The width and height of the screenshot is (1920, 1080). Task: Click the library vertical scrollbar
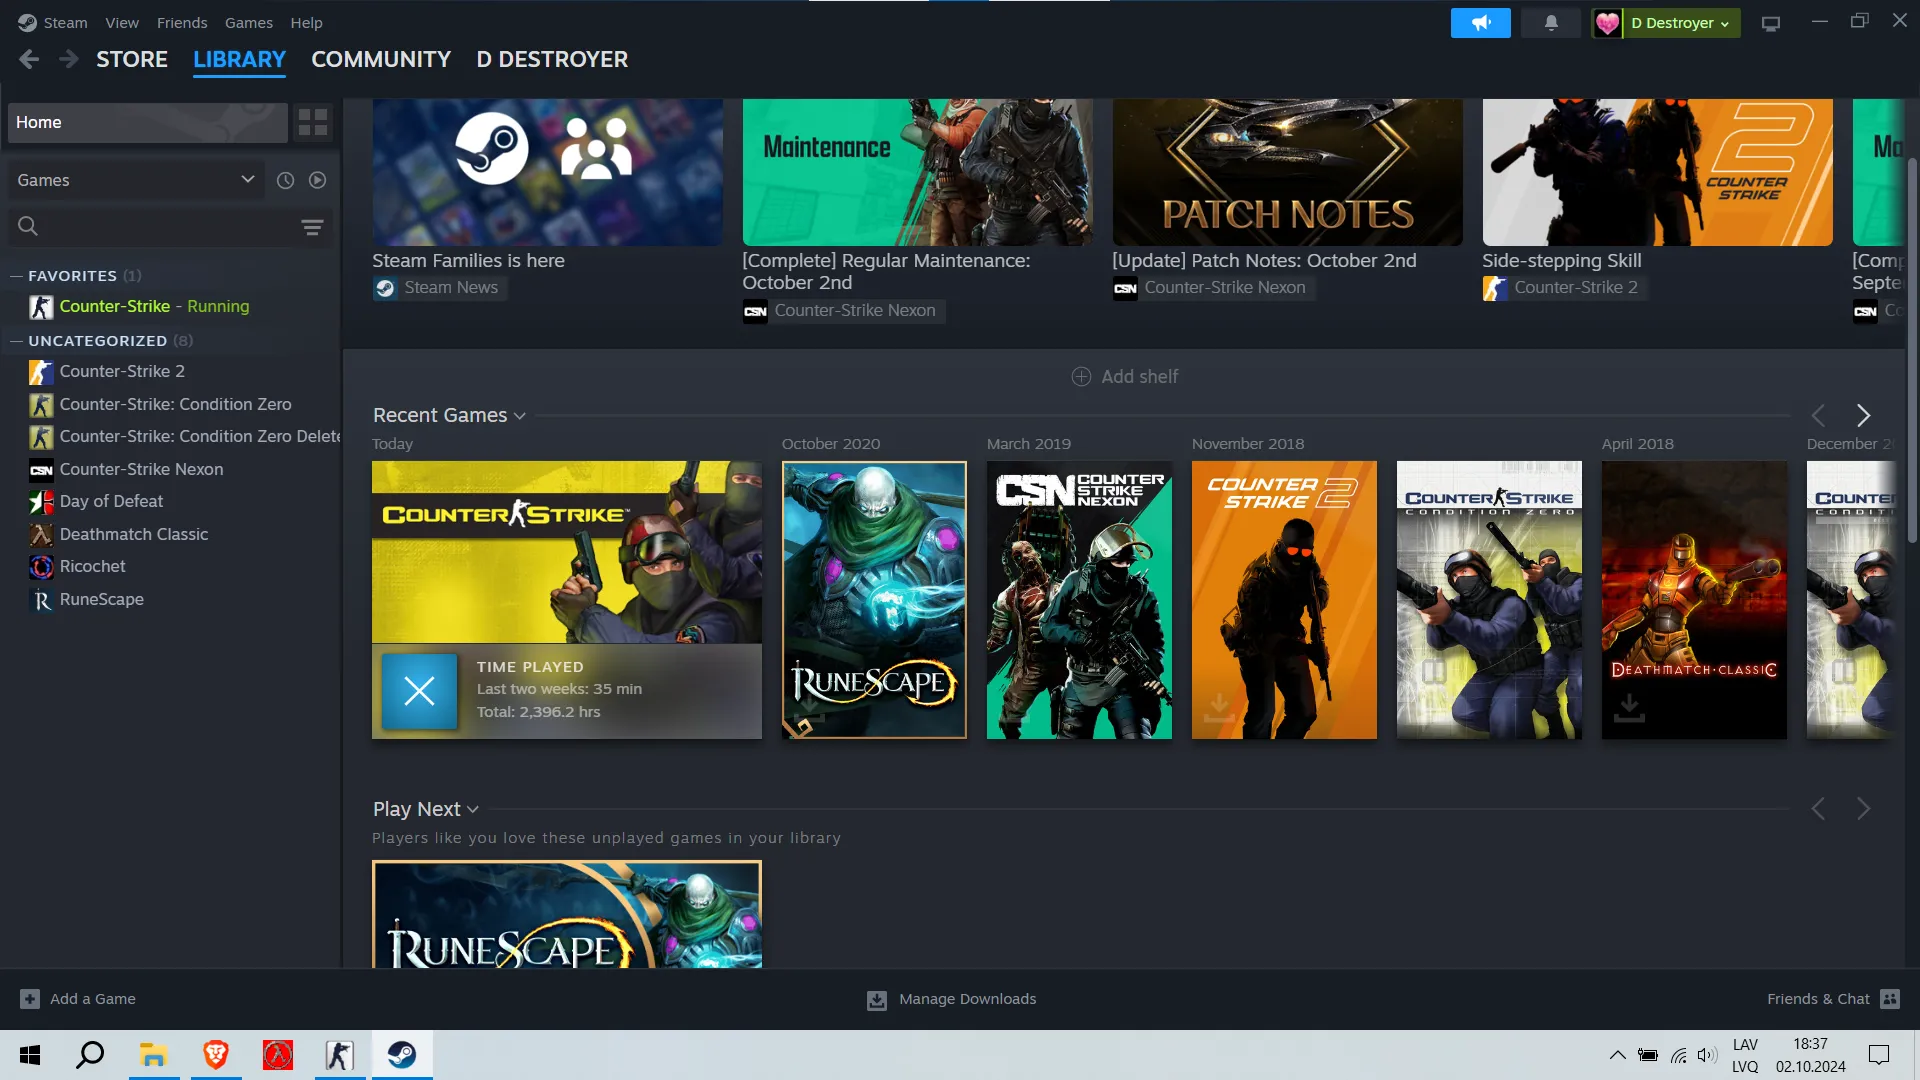tap(1911, 350)
